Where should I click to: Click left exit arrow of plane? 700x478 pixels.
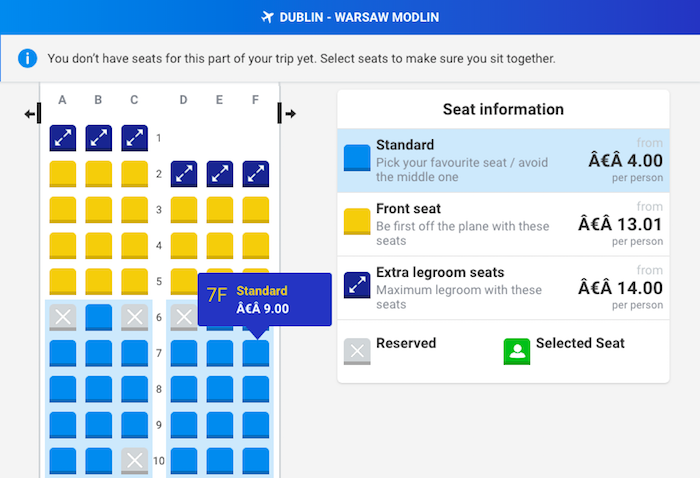pos(29,114)
